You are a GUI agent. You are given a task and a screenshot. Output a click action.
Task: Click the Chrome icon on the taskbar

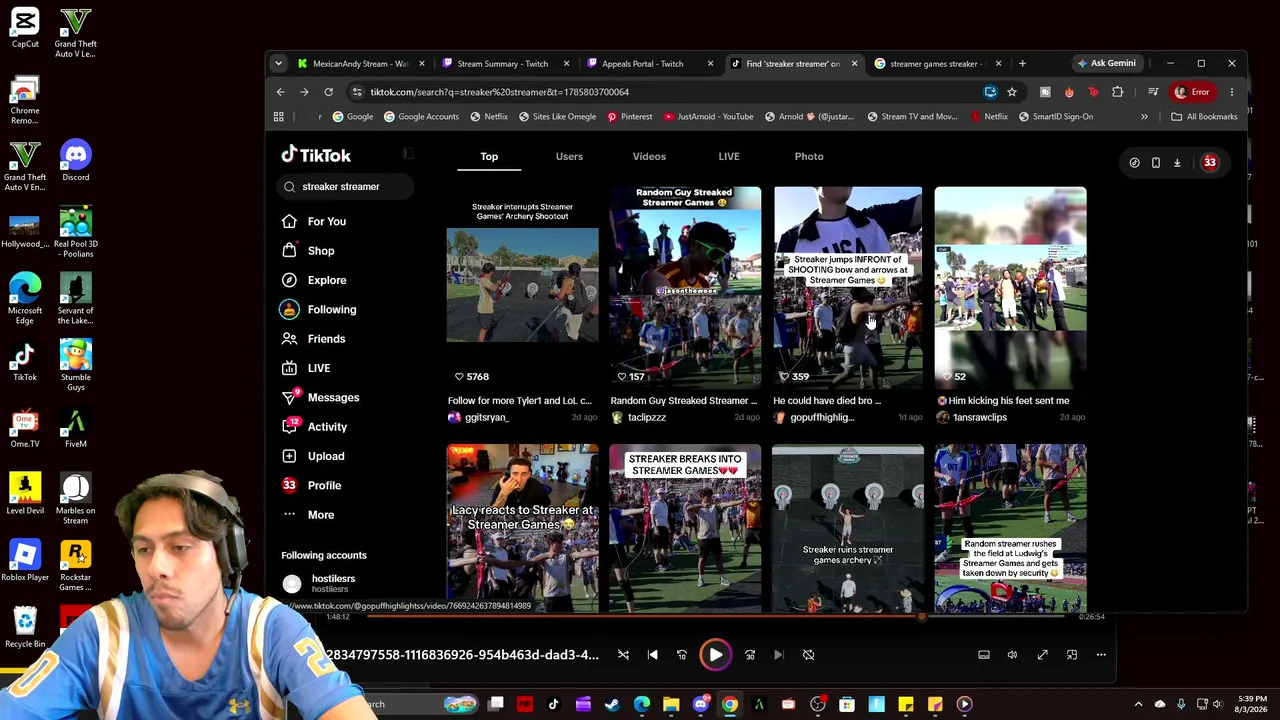click(x=730, y=705)
